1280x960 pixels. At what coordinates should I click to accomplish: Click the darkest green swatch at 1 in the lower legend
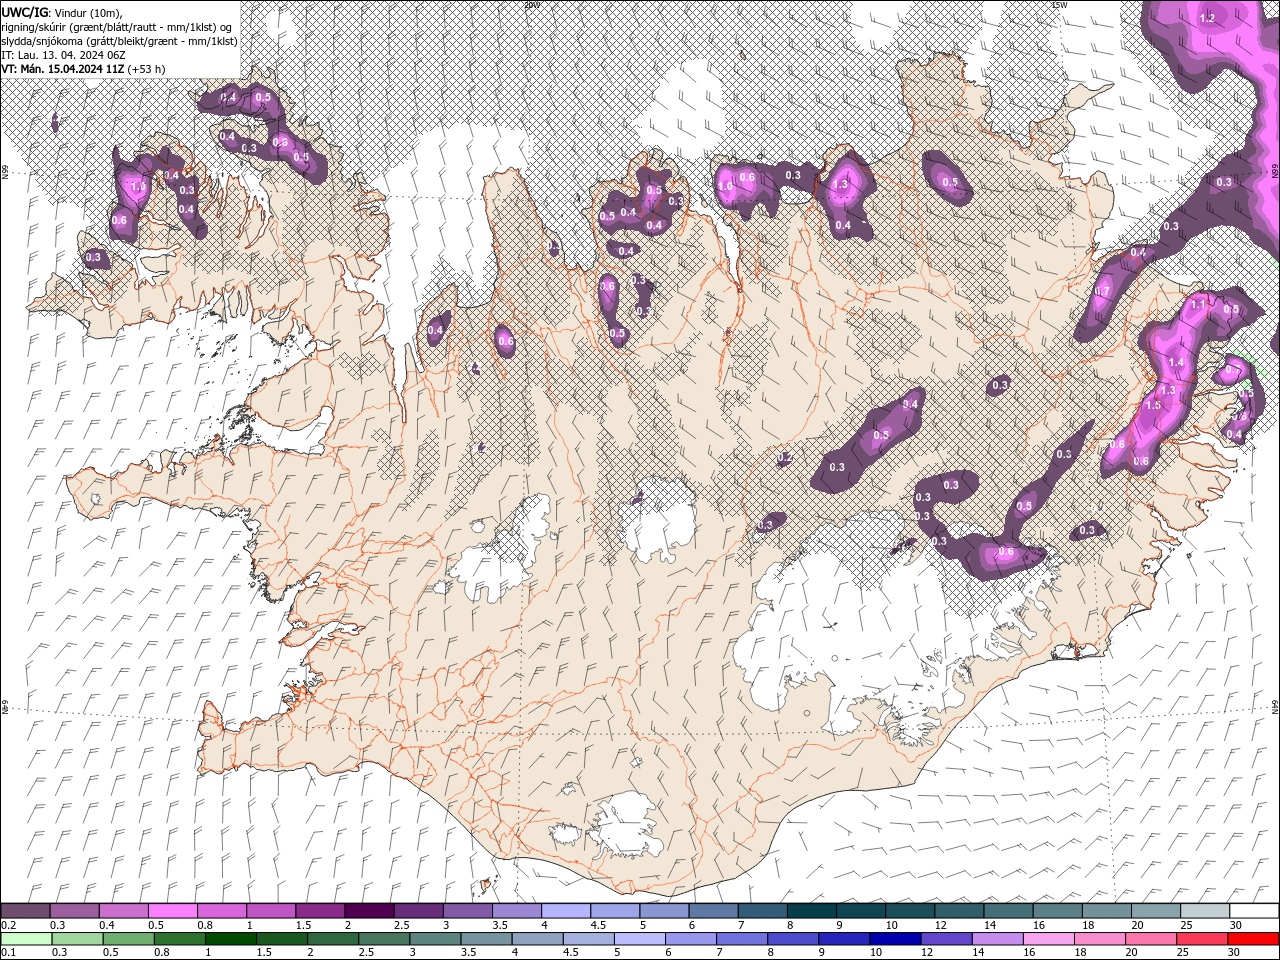coord(230,939)
